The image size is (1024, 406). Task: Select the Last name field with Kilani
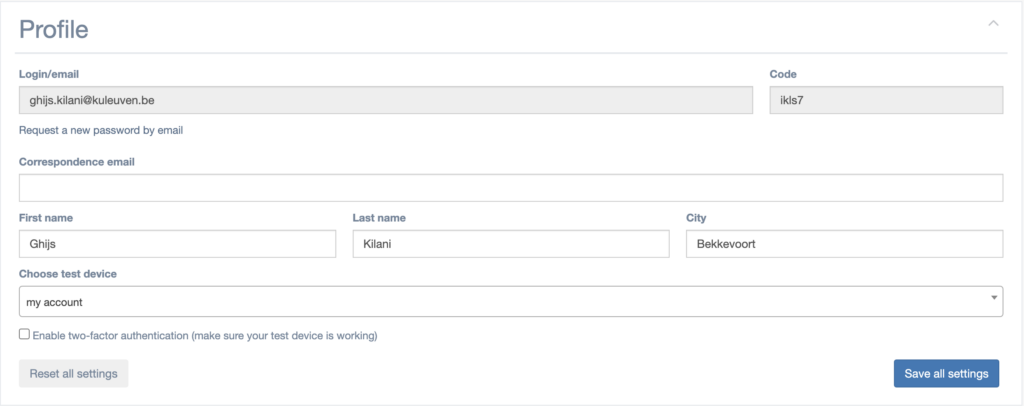510,244
